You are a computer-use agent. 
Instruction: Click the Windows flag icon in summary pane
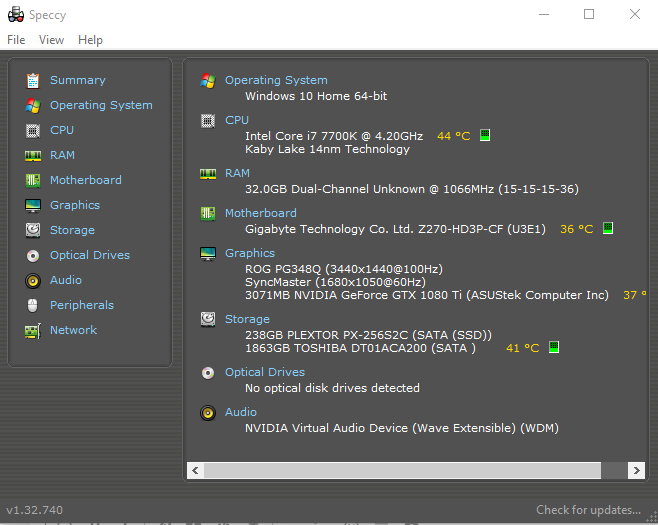pos(208,81)
